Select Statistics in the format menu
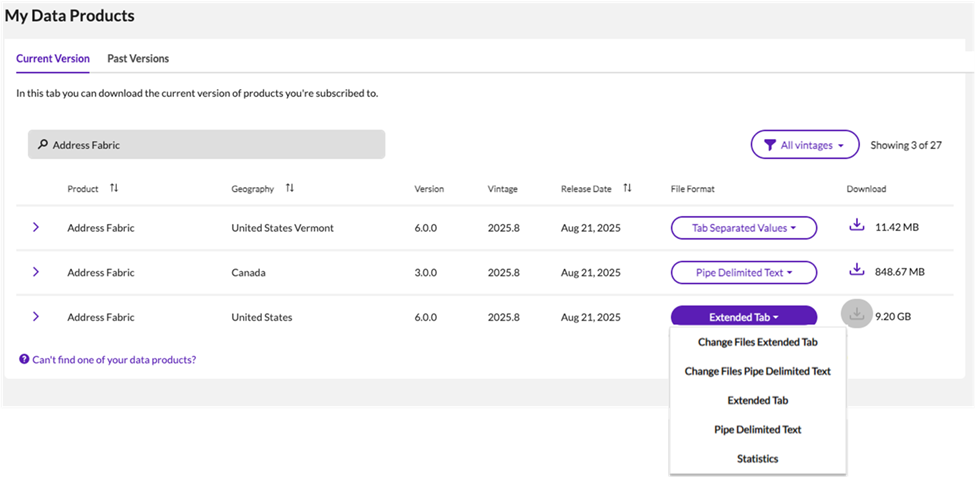Viewport: 975px width, 478px height. 757,459
